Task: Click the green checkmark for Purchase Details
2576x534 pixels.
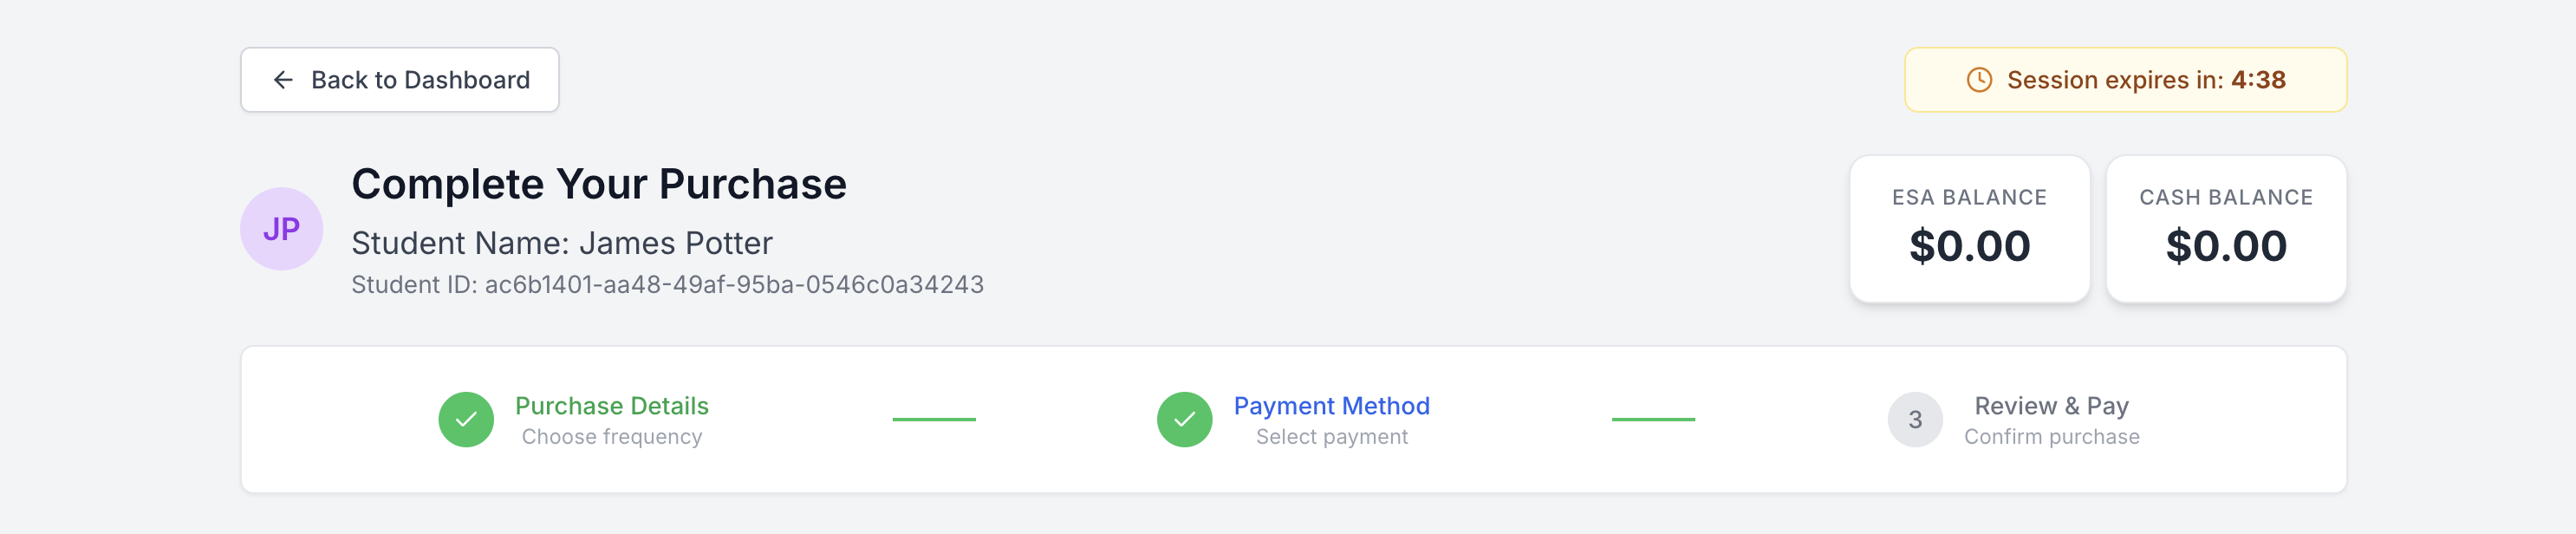Action: point(466,419)
